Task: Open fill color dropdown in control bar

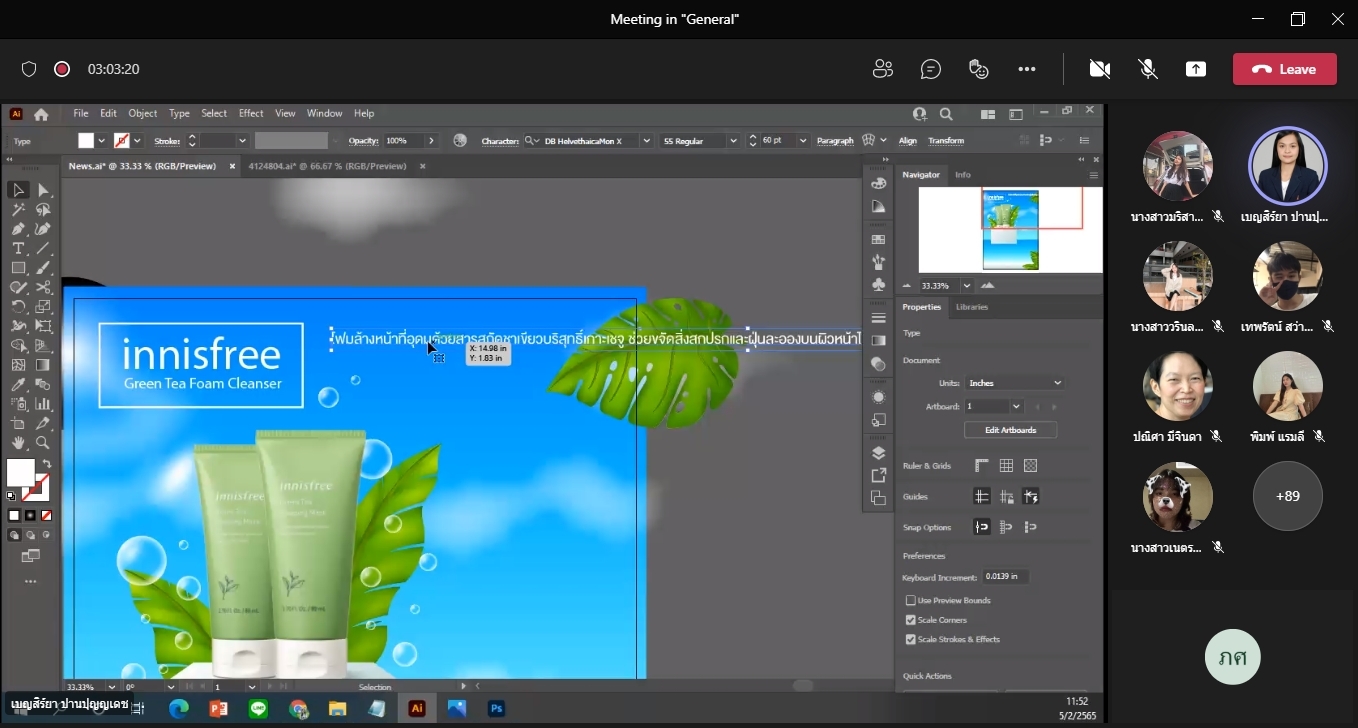Action: point(101,141)
